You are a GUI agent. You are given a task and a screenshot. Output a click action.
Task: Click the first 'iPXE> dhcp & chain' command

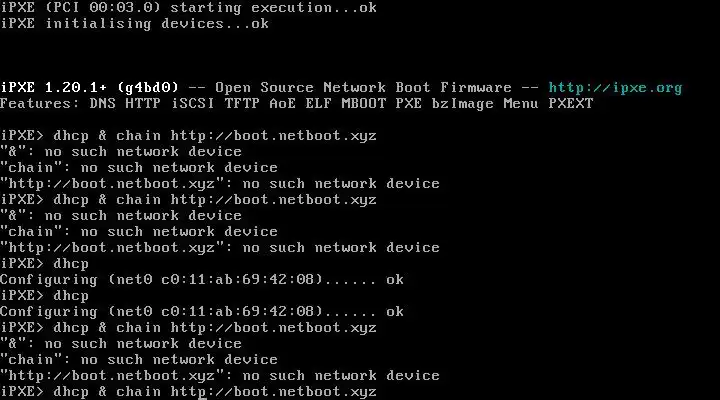(188, 135)
